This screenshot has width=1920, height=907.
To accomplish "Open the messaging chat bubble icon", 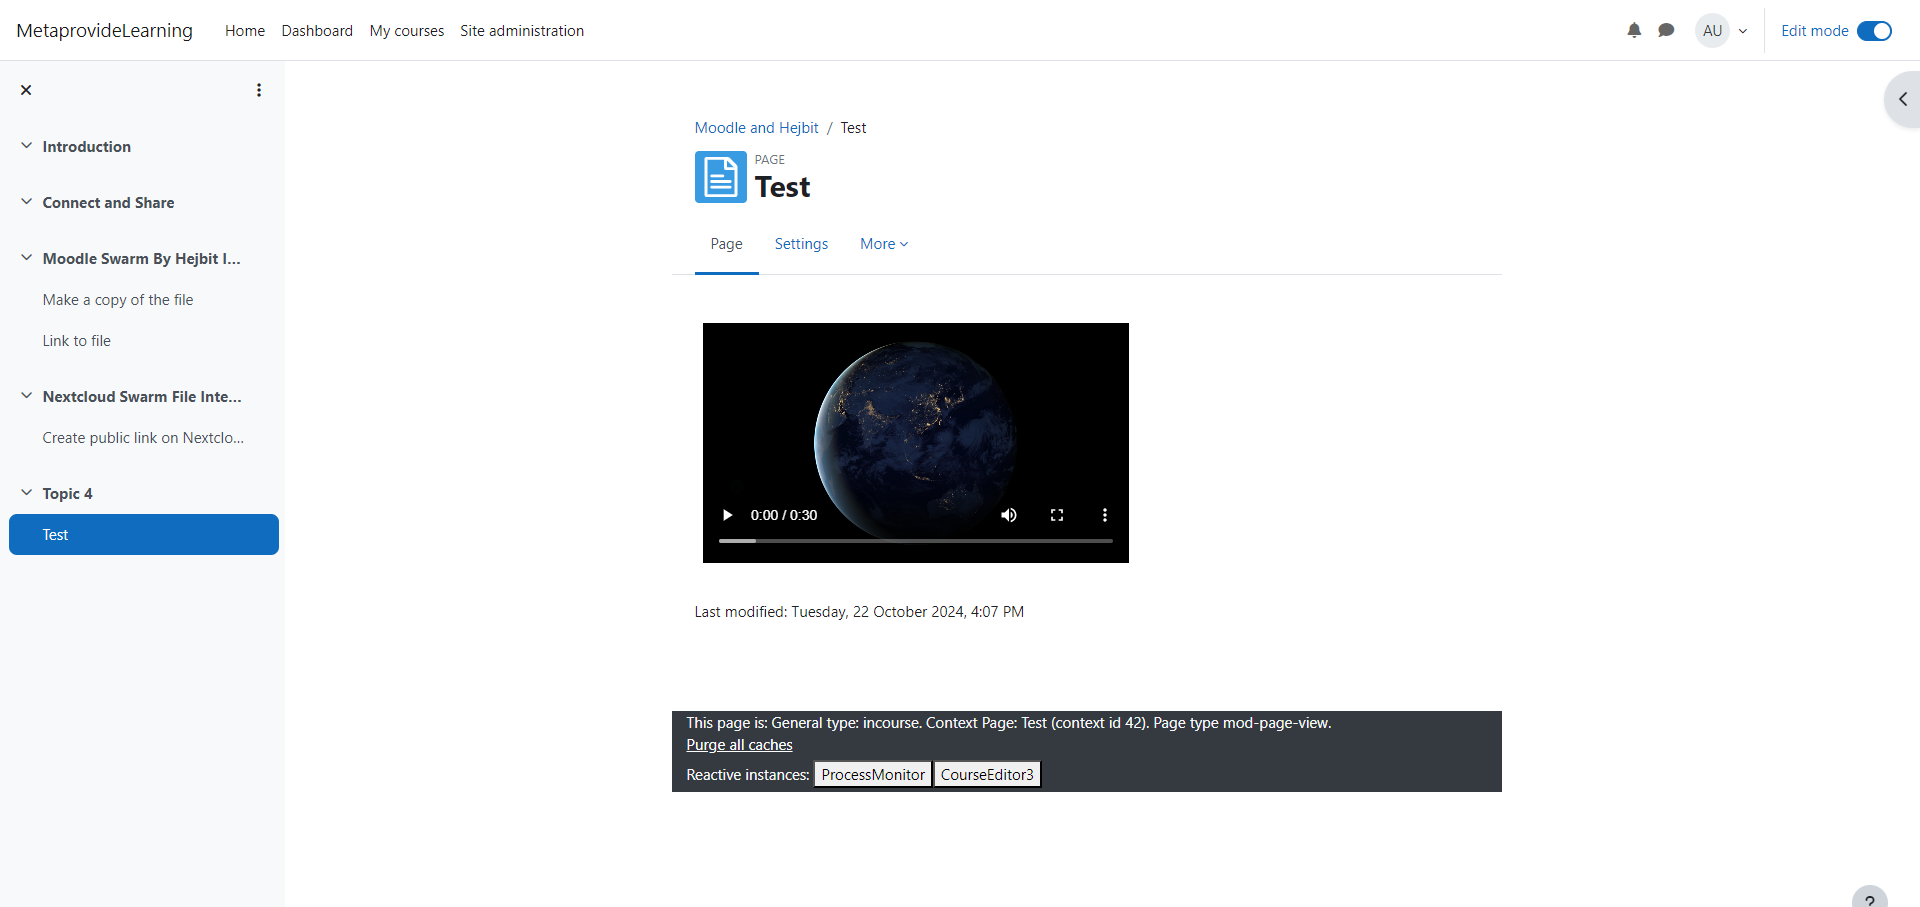I will coord(1666,30).
